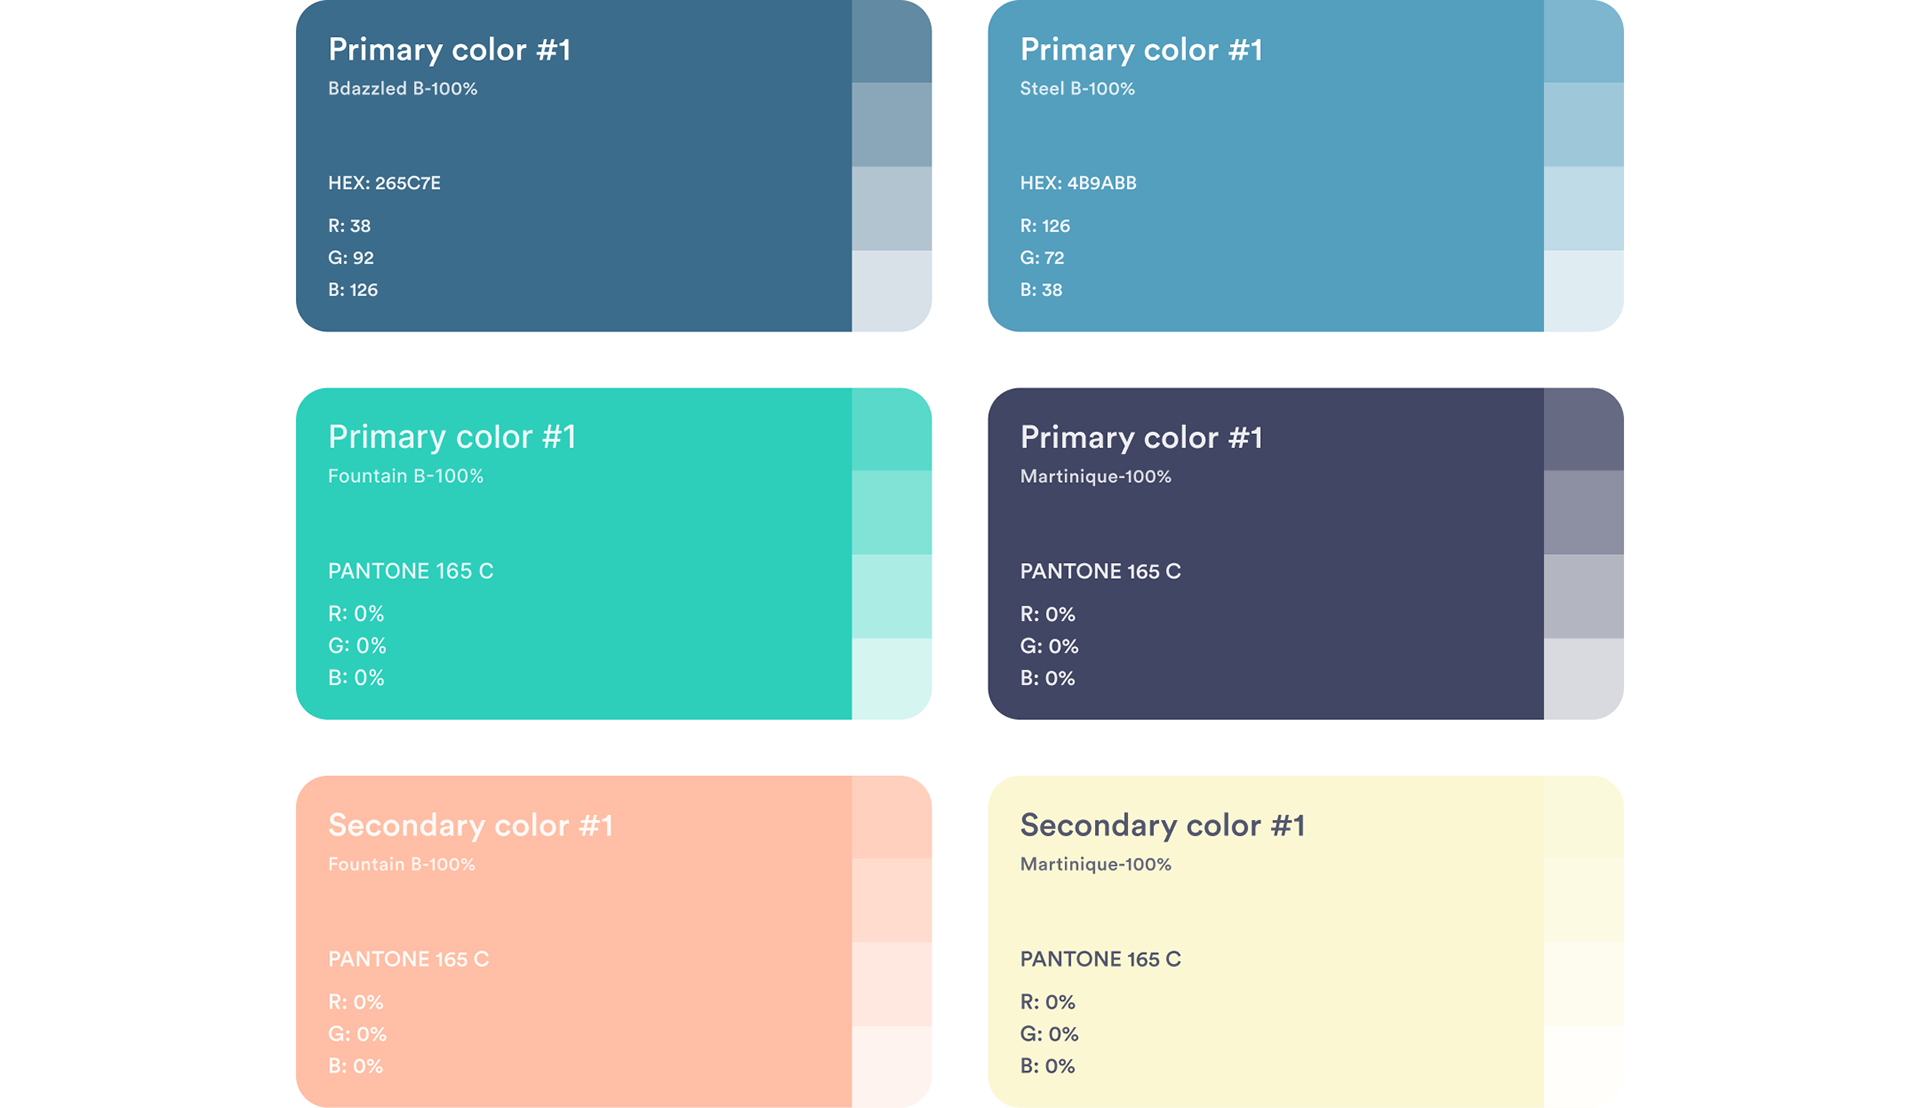Click the lightest tint of teal Fountain card
Viewport: 1920px width, 1108px height.
891,678
